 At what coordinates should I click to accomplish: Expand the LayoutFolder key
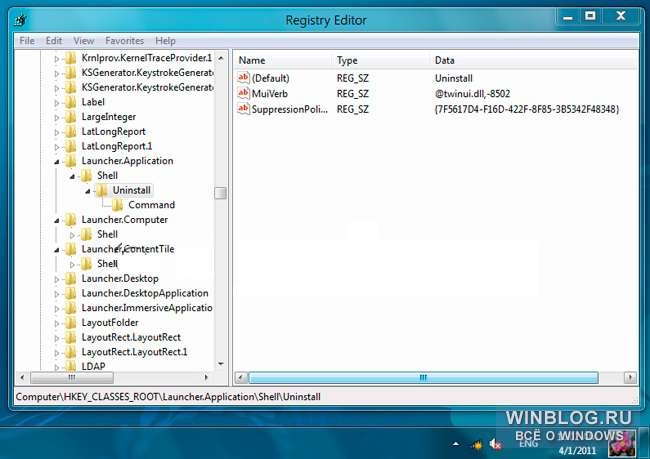[57, 323]
